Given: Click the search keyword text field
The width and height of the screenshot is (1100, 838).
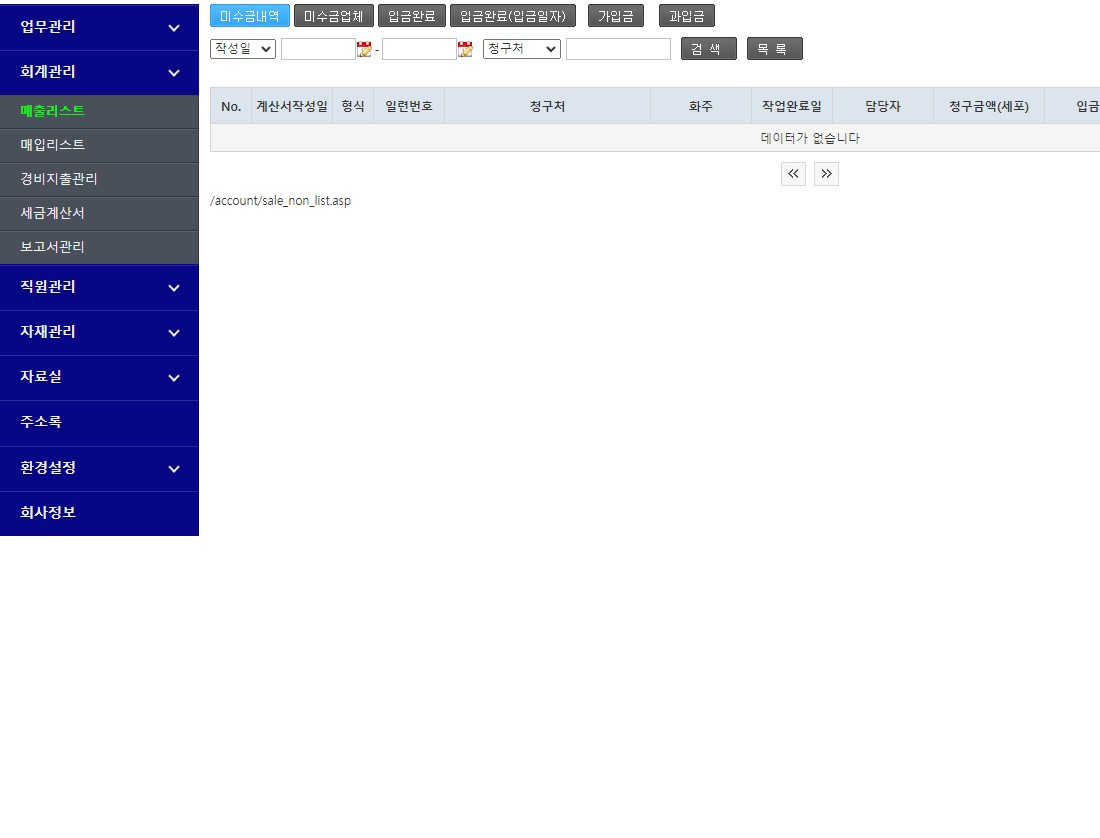Looking at the screenshot, I should pos(618,49).
